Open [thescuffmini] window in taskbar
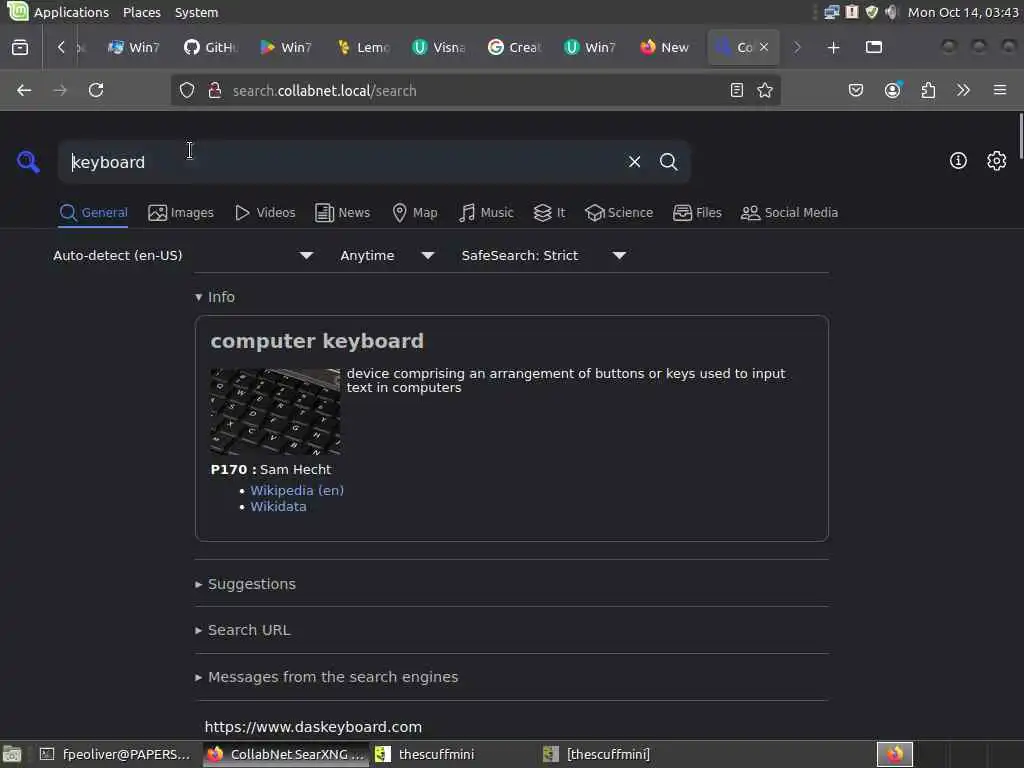 point(597,754)
